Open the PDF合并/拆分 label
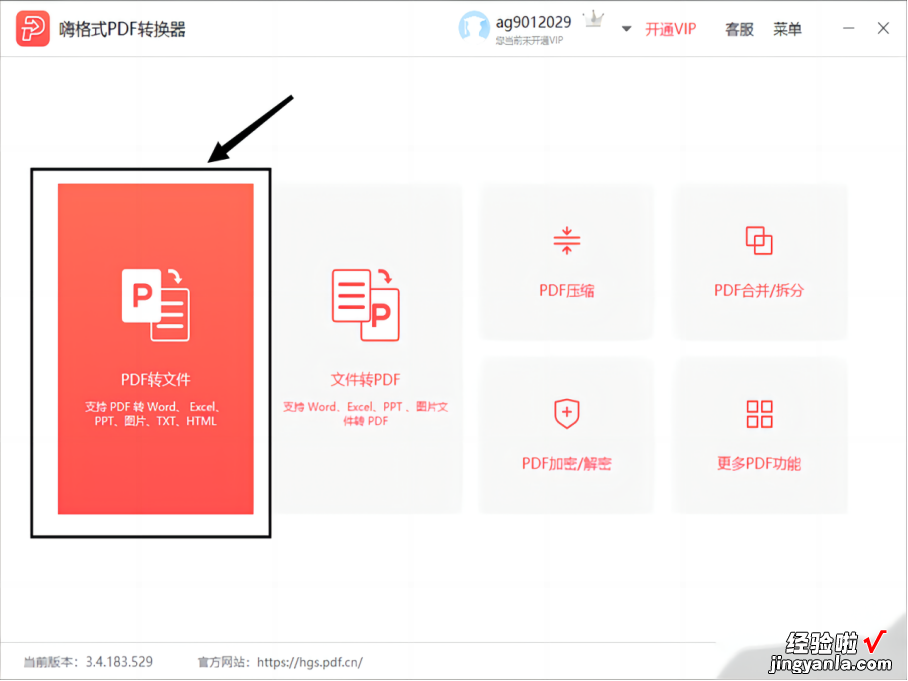The width and height of the screenshot is (908, 681). pos(759,290)
